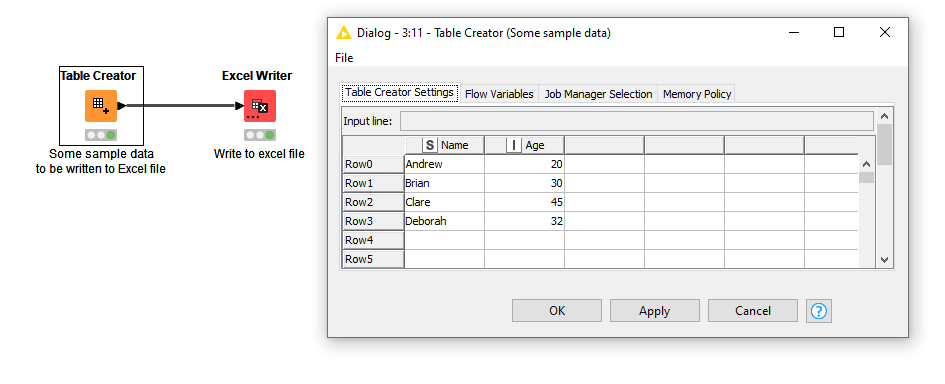Select the Row2 row header

374,203
